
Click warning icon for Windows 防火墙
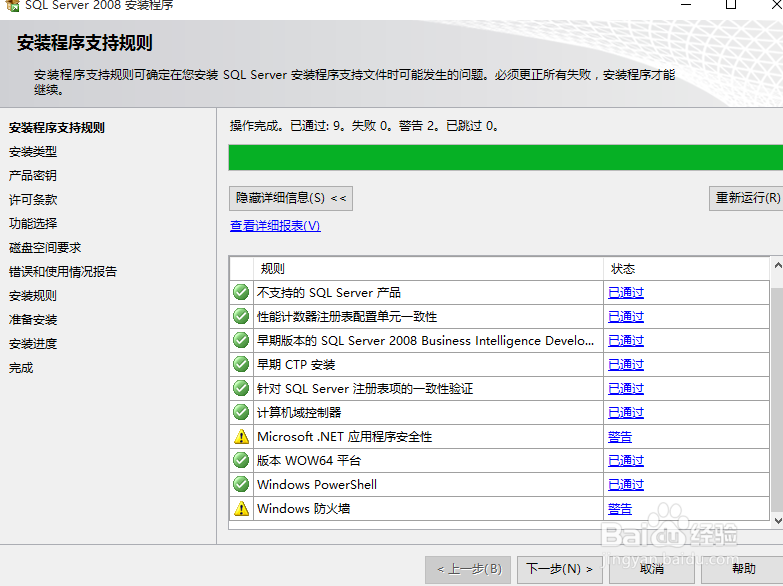click(x=242, y=509)
